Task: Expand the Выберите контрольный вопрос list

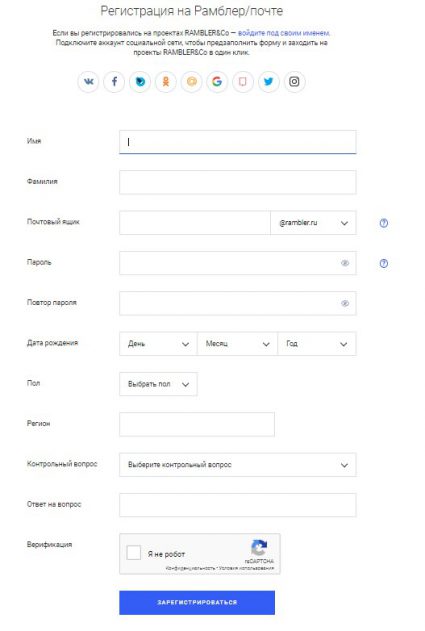Action: click(x=237, y=465)
